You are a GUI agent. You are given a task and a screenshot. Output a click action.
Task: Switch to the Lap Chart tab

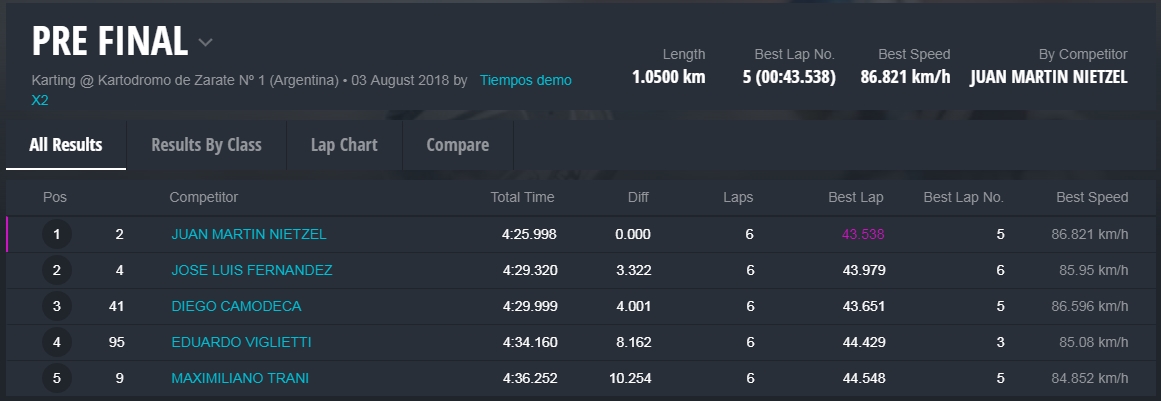(x=344, y=145)
